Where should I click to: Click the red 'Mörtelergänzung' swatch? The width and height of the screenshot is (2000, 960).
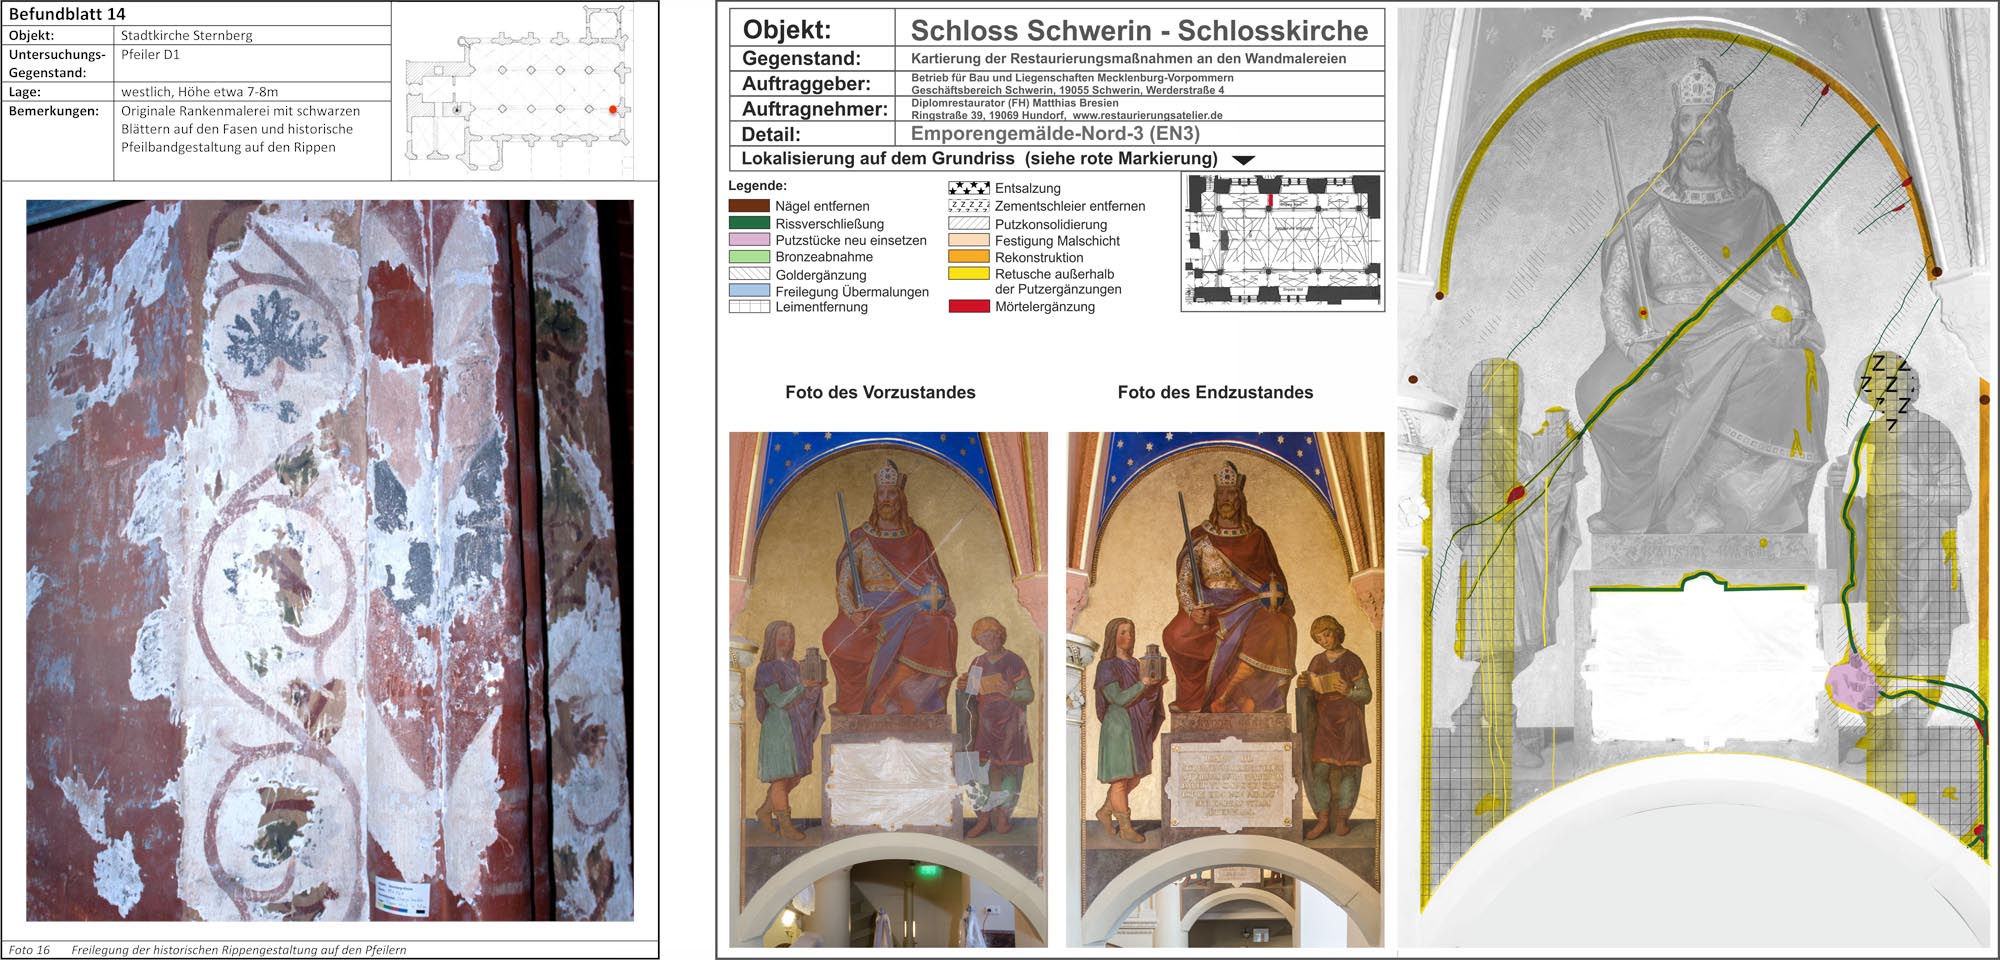(969, 306)
